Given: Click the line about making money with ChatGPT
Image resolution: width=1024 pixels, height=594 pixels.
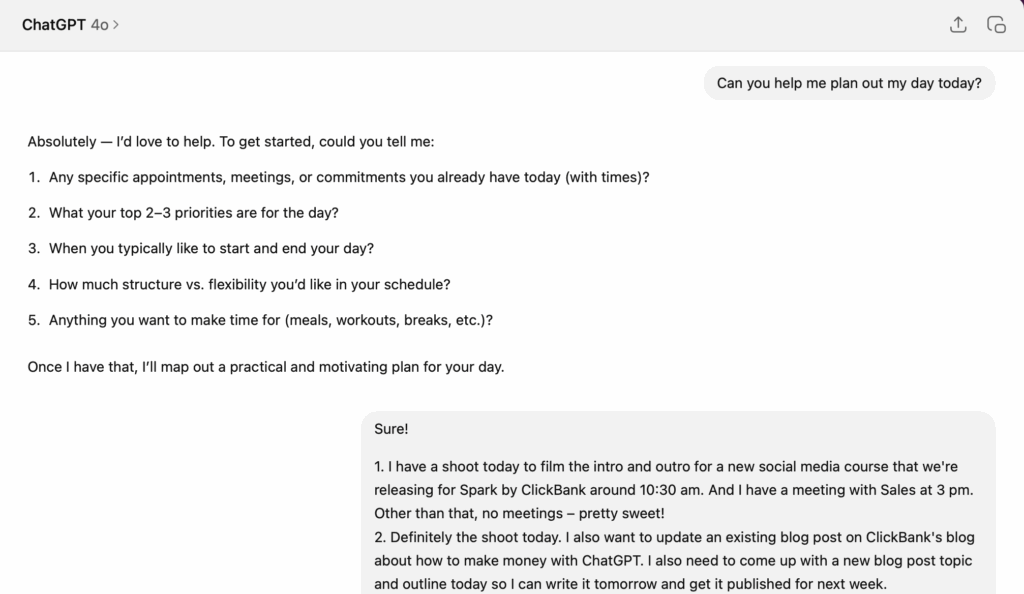Looking at the screenshot, I should [x=673, y=561].
